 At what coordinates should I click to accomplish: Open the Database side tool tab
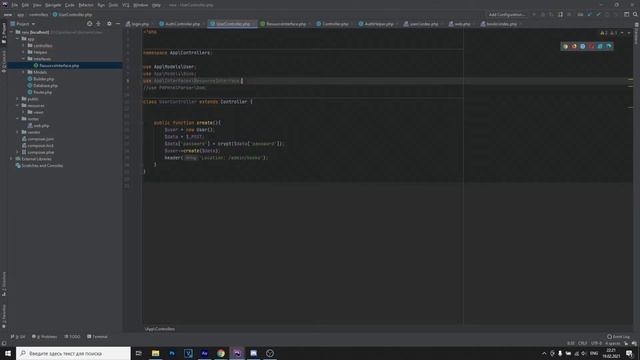pyautogui.click(x=636, y=34)
